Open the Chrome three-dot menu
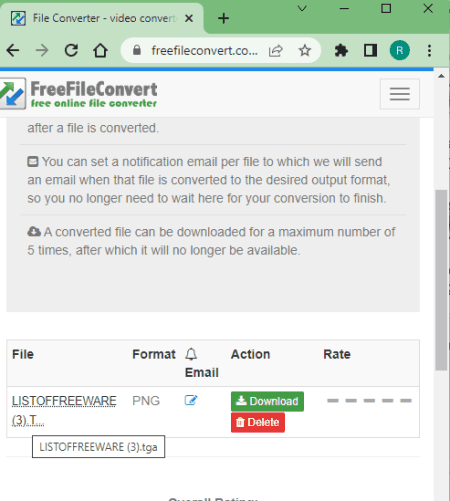 click(x=429, y=51)
